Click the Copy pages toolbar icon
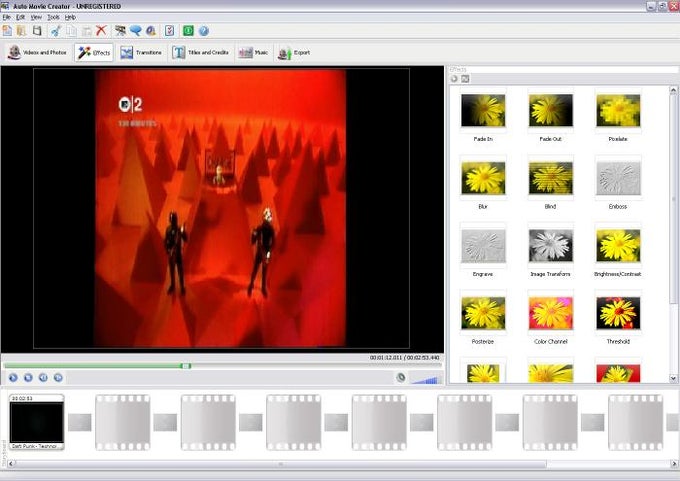Image resolution: width=680 pixels, height=481 pixels. [x=72, y=30]
